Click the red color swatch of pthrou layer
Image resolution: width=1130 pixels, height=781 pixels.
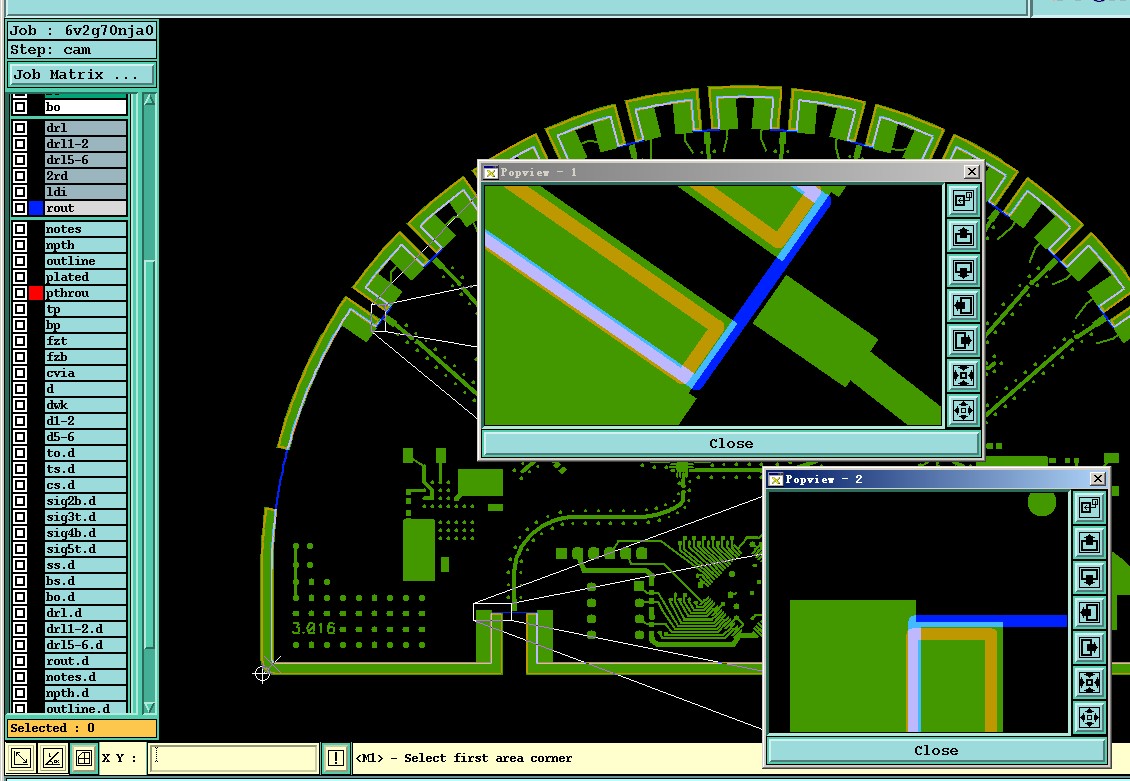point(35,293)
